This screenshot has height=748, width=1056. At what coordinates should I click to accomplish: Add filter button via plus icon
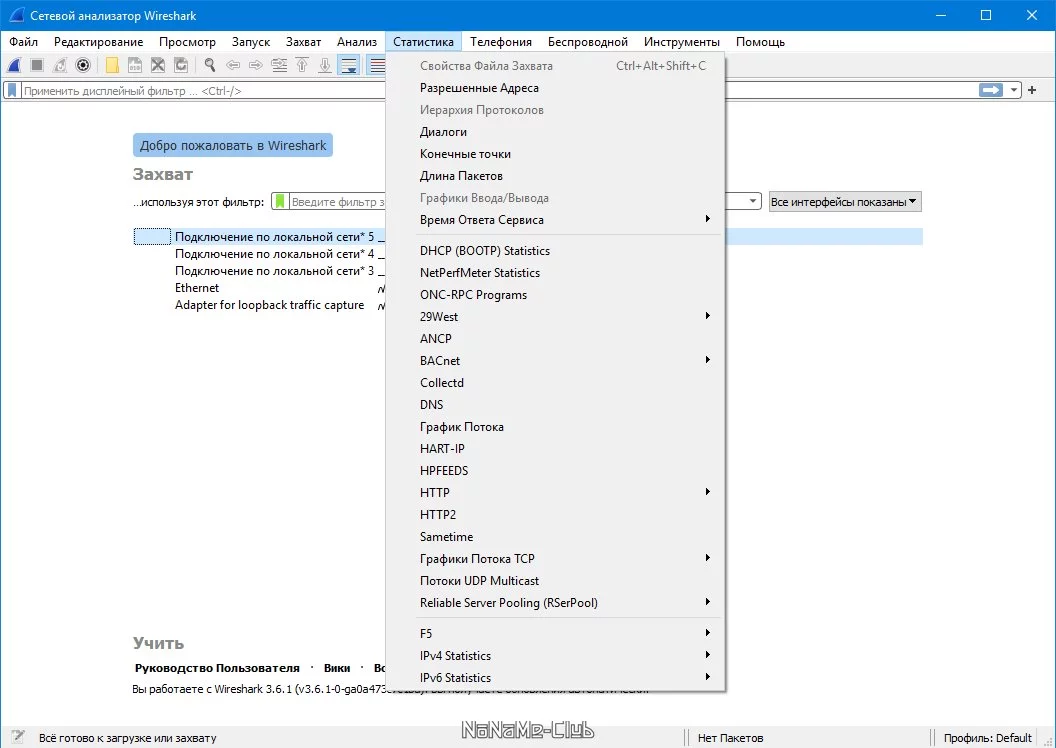(1032, 90)
